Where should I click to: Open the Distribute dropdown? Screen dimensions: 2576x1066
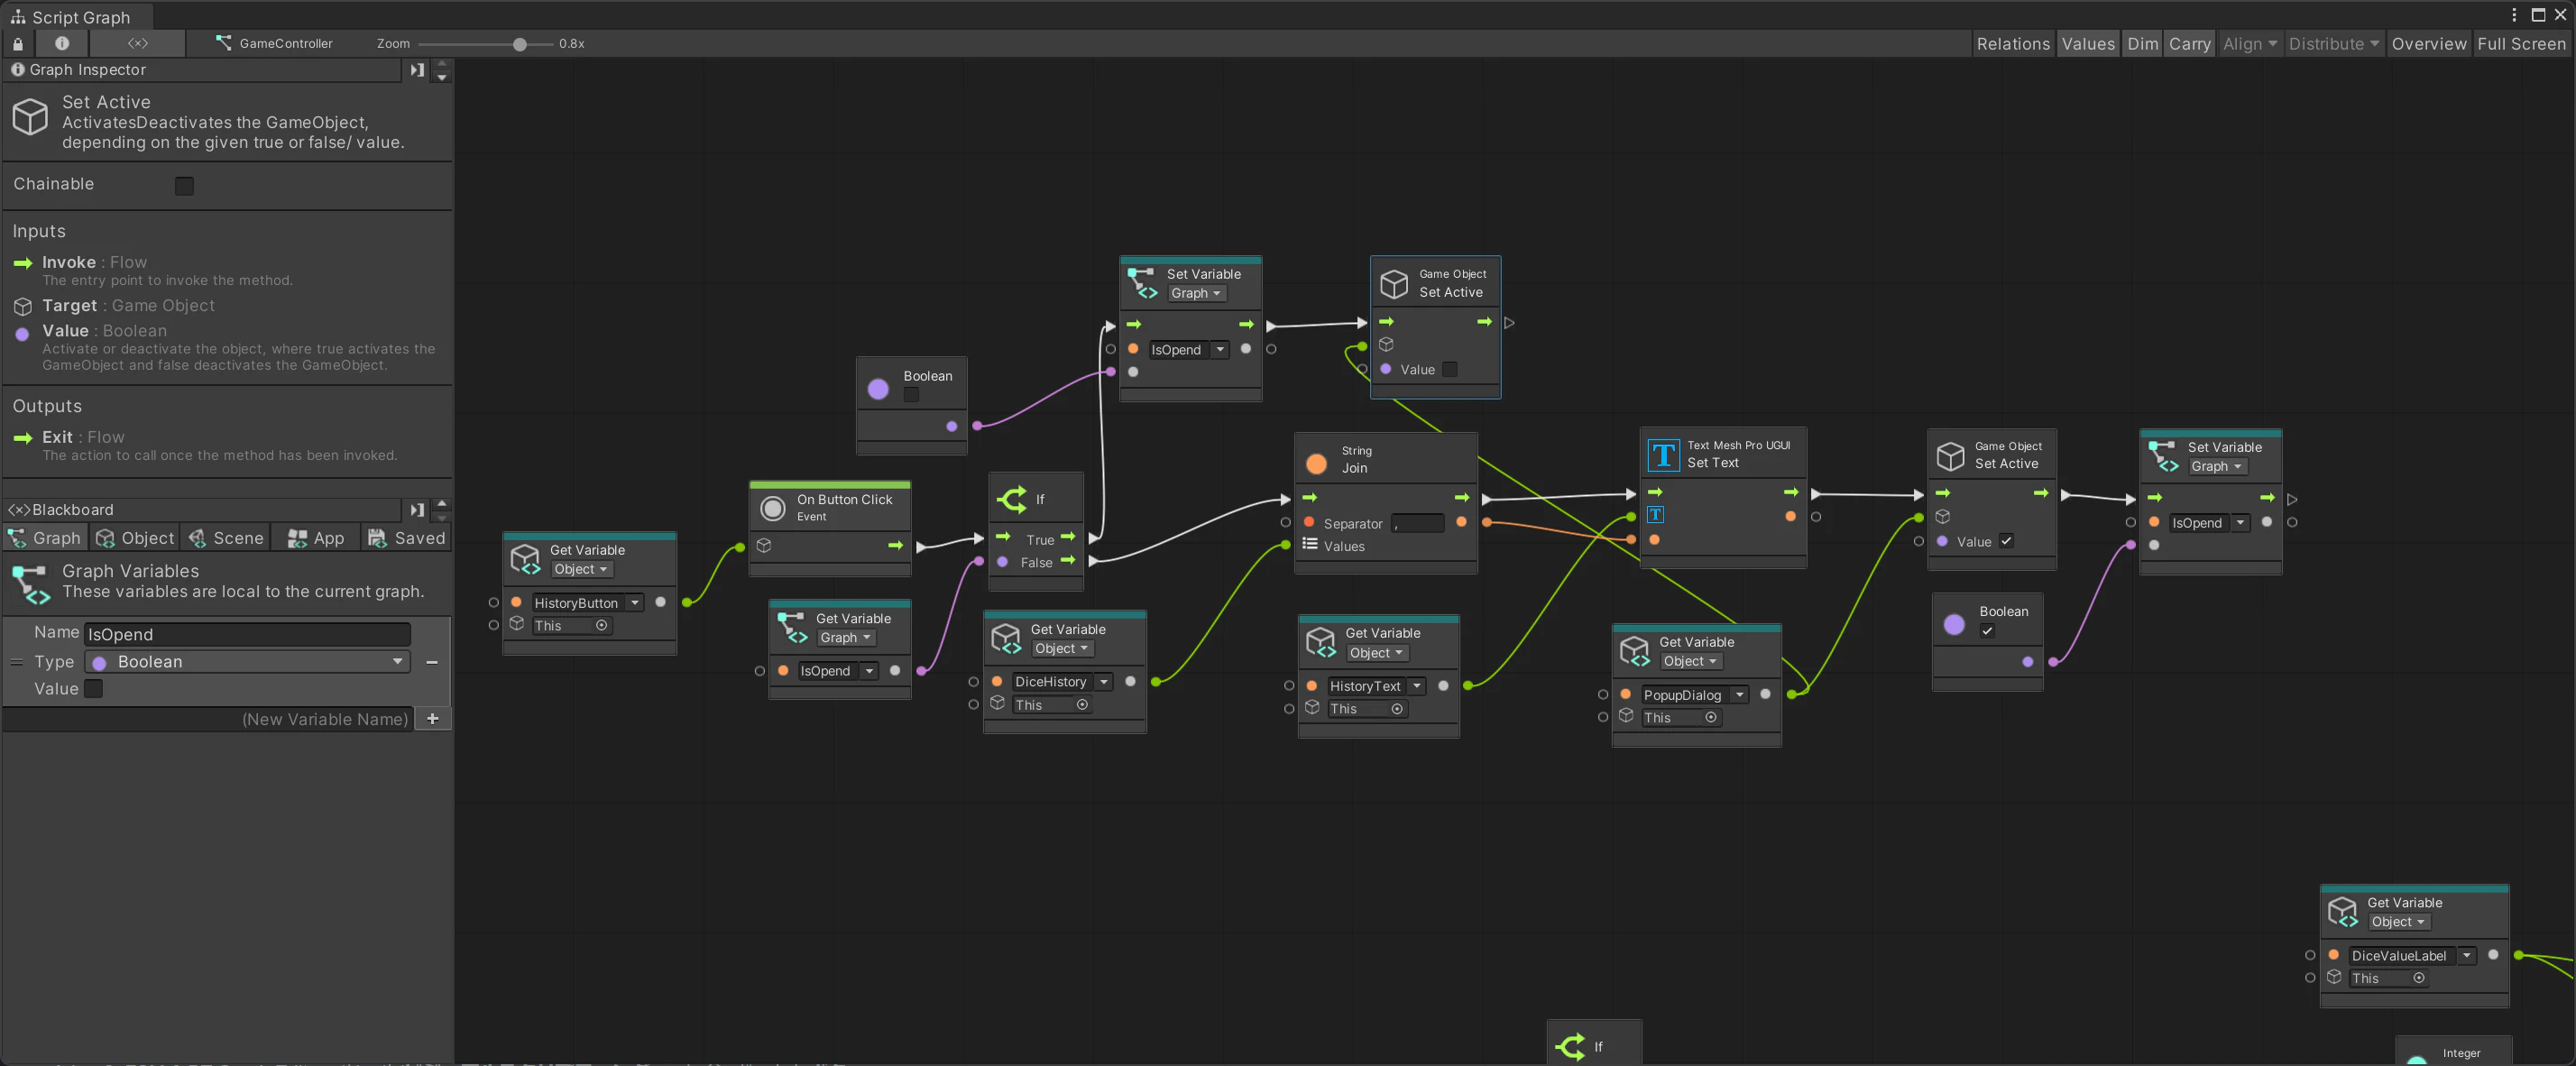[x=2333, y=44]
